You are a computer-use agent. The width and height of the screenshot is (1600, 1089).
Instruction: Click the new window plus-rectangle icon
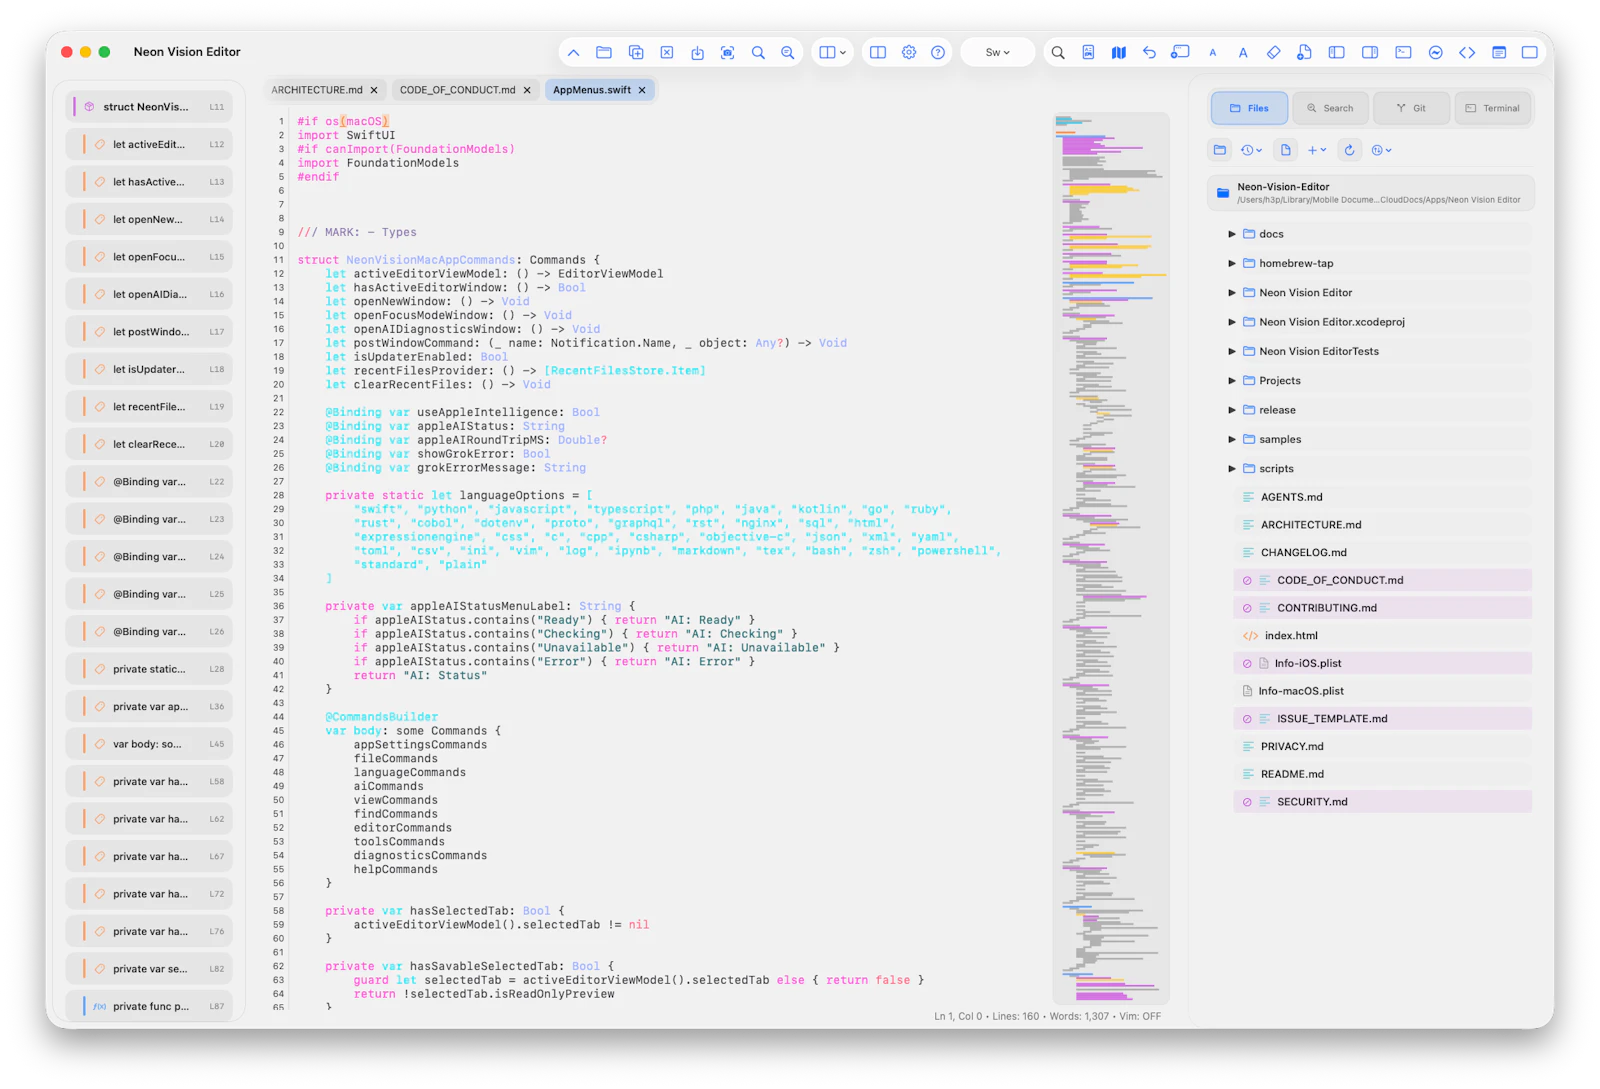click(1181, 53)
